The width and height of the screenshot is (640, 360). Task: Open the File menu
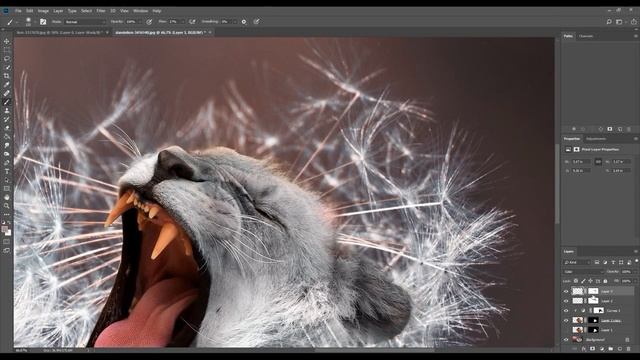click(18, 11)
